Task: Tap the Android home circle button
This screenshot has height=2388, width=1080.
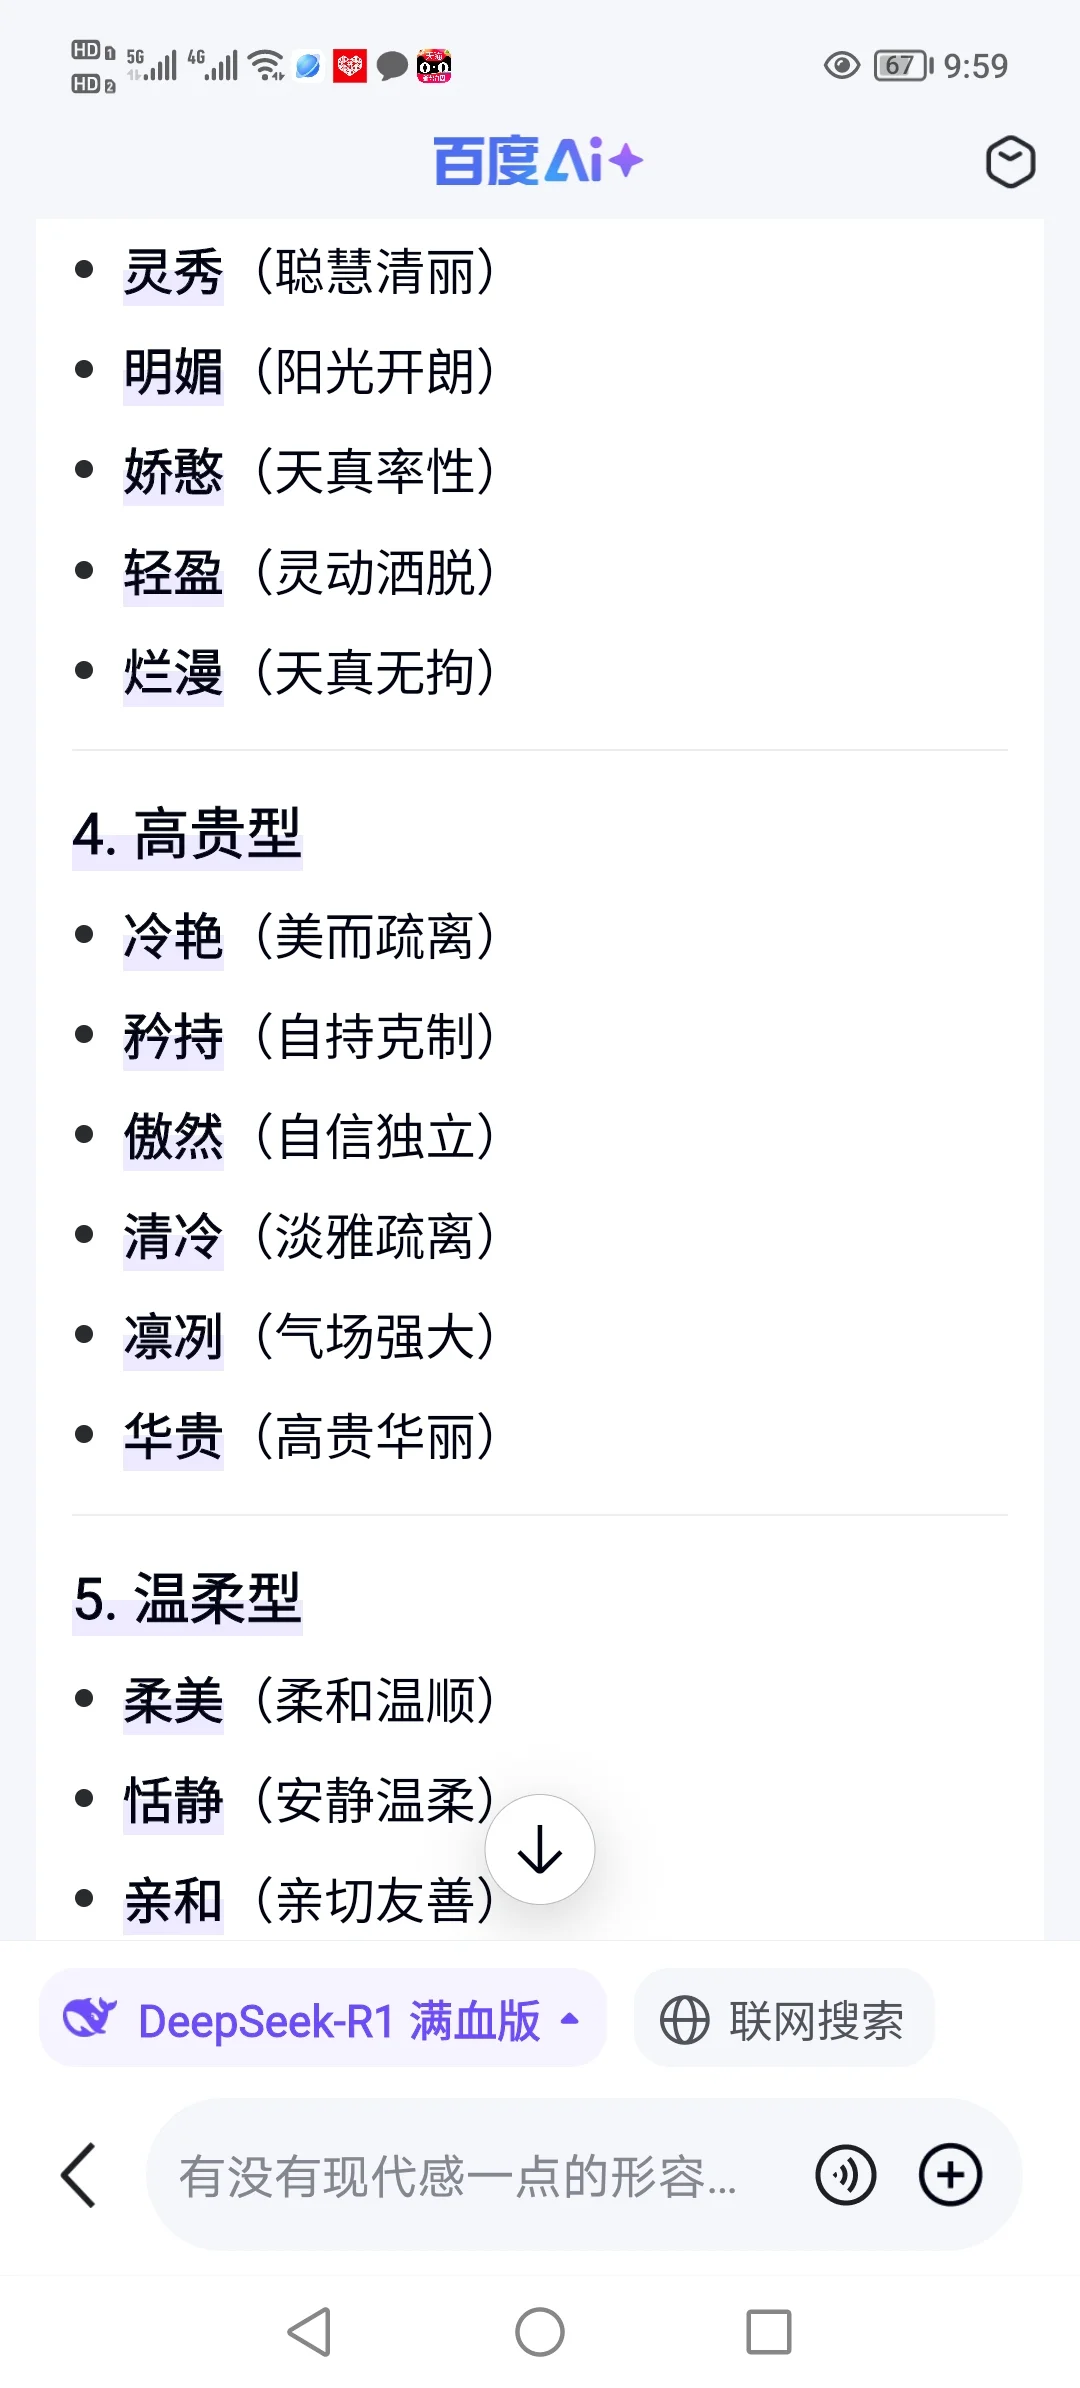Action: pos(540,2332)
